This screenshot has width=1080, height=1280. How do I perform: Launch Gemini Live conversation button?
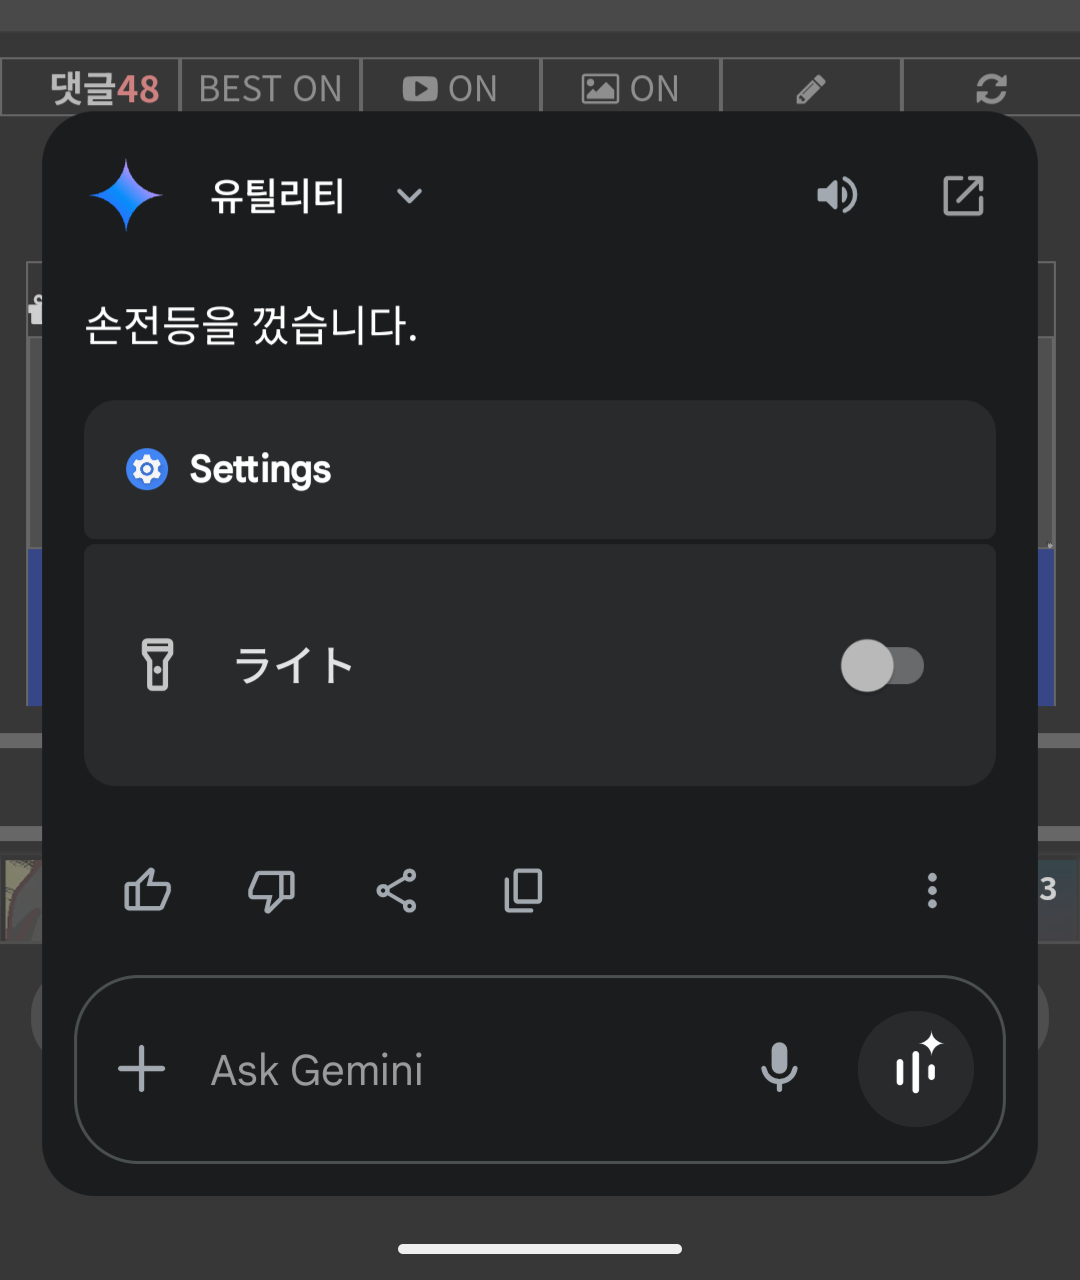click(x=916, y=1069)
